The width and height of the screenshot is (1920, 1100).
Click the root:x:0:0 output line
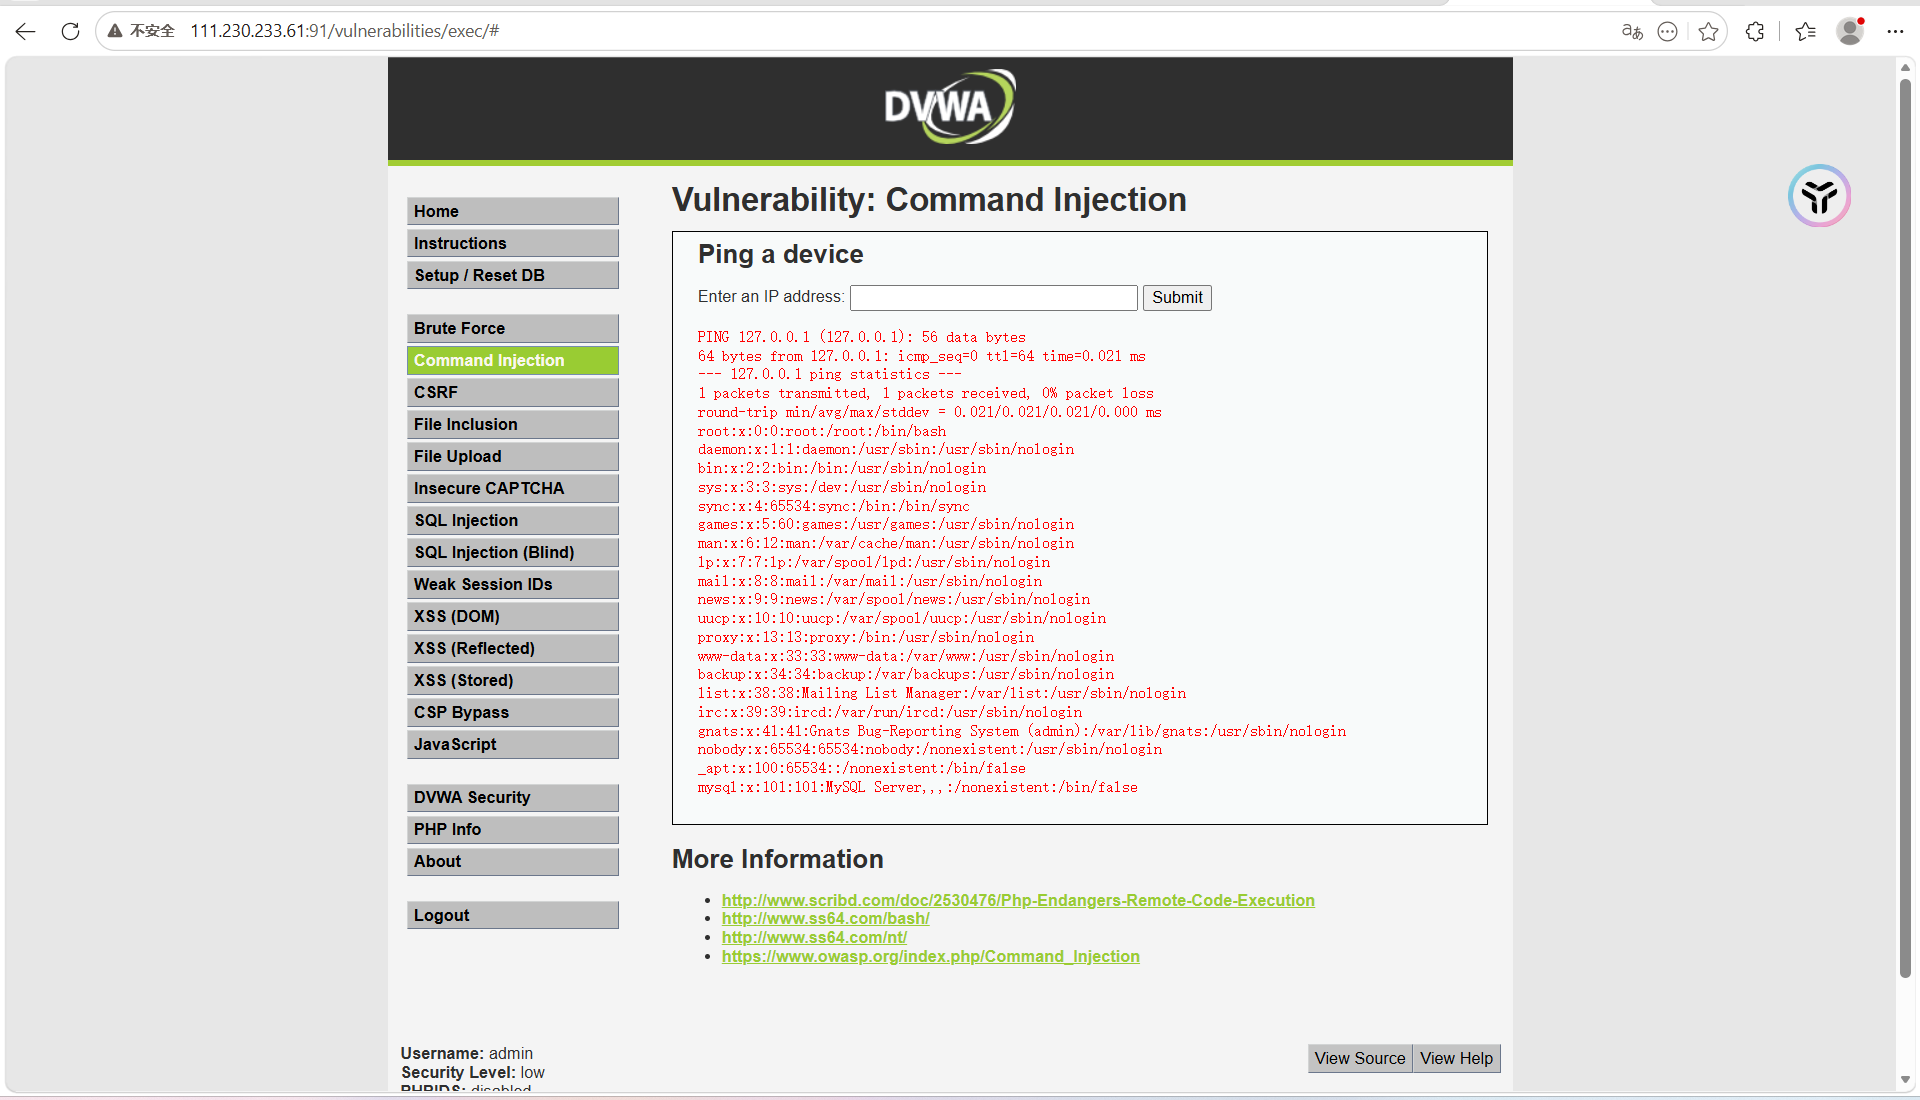tap(822, 431)
